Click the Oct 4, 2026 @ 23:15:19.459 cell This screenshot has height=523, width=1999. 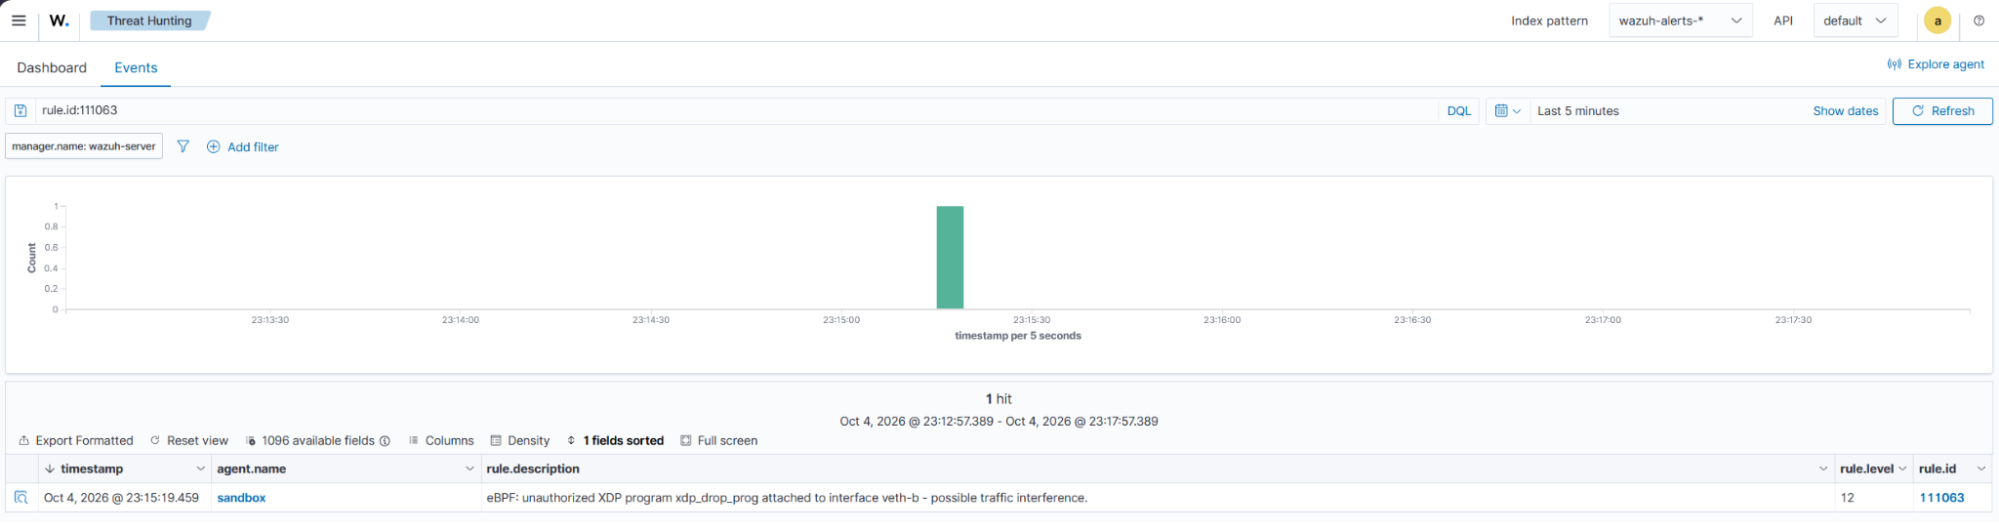click(123, 498)
